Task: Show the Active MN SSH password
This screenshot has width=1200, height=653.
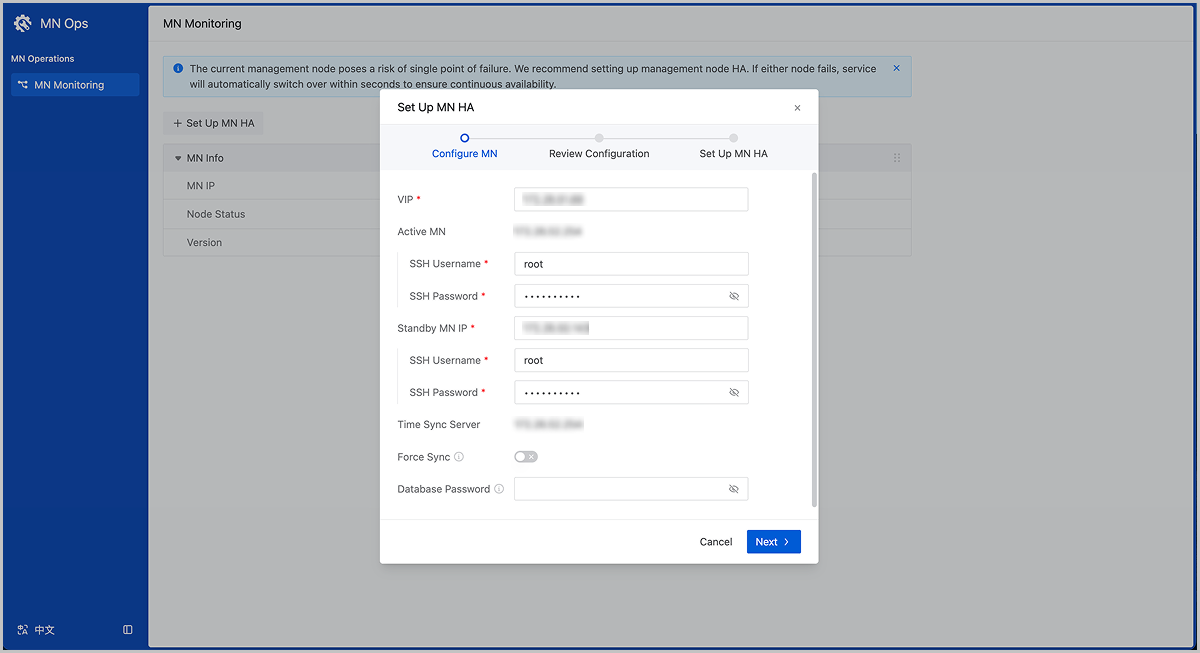Action: (734, 296)
